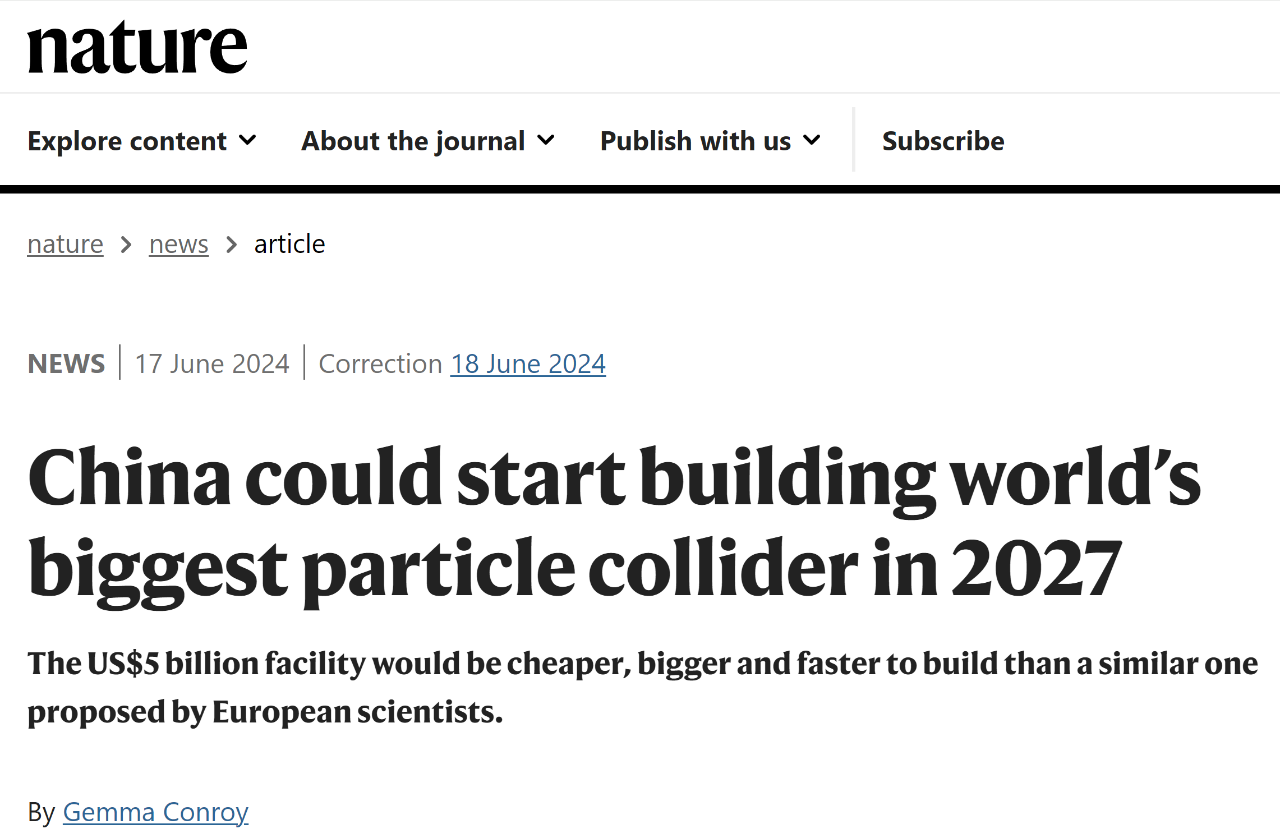The height and width of the screenshot is (835, 1280).
Task: Click the nature logo at top
Action: tap(137, 48)
